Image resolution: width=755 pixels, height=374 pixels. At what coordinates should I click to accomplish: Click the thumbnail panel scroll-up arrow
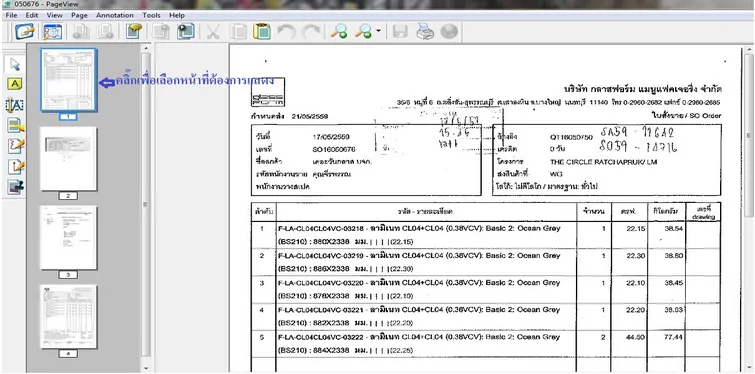(x=145, y=48)
